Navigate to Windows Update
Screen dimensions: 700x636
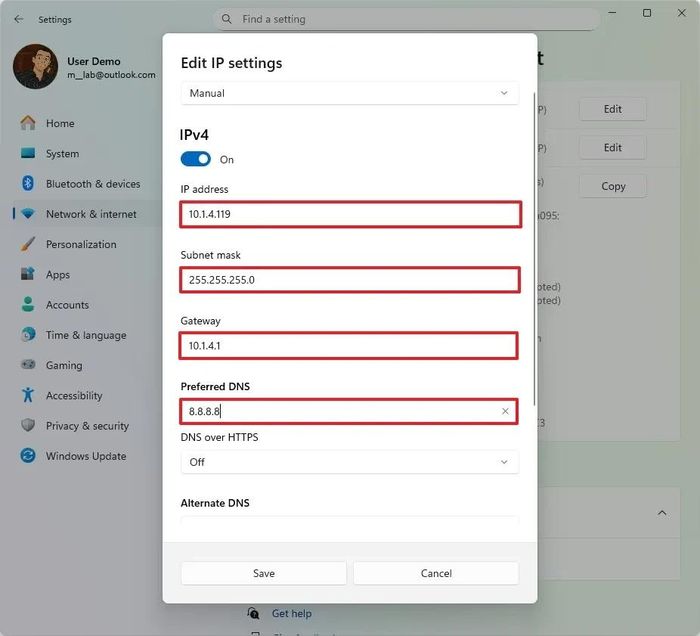click(x=86, y=456)
